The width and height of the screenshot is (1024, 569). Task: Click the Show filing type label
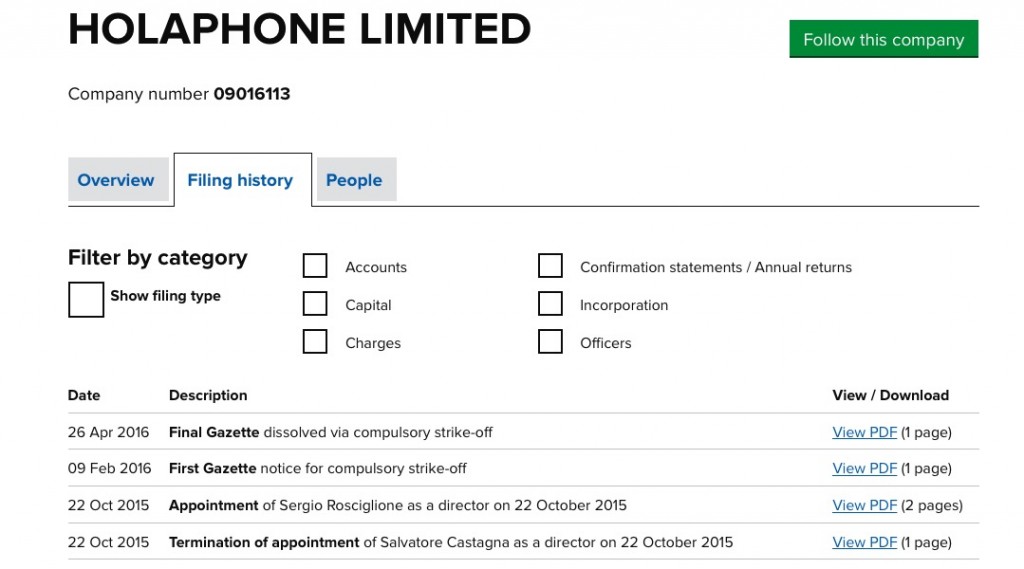pyautogui.click(x=165, y=296)
